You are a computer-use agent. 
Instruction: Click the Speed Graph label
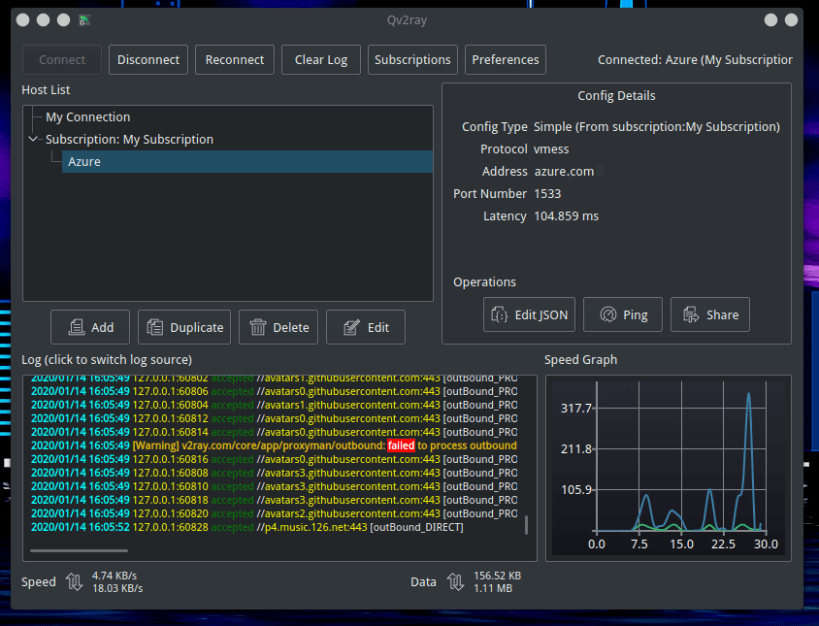[x=581, y=360]
